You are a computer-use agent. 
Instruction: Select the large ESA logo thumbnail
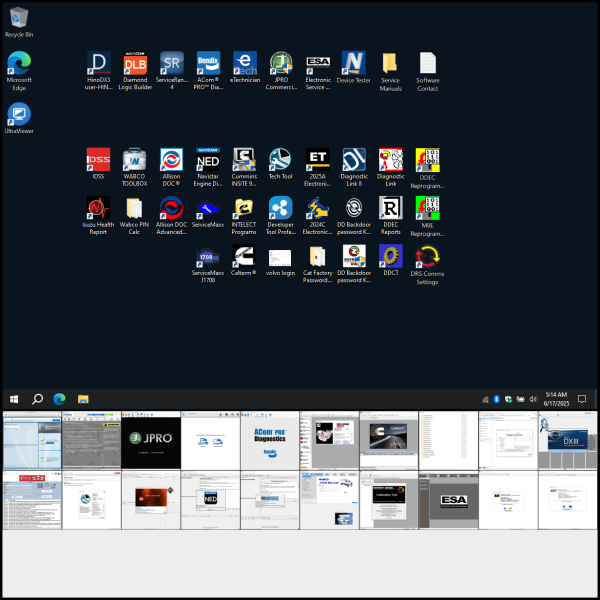448,500
